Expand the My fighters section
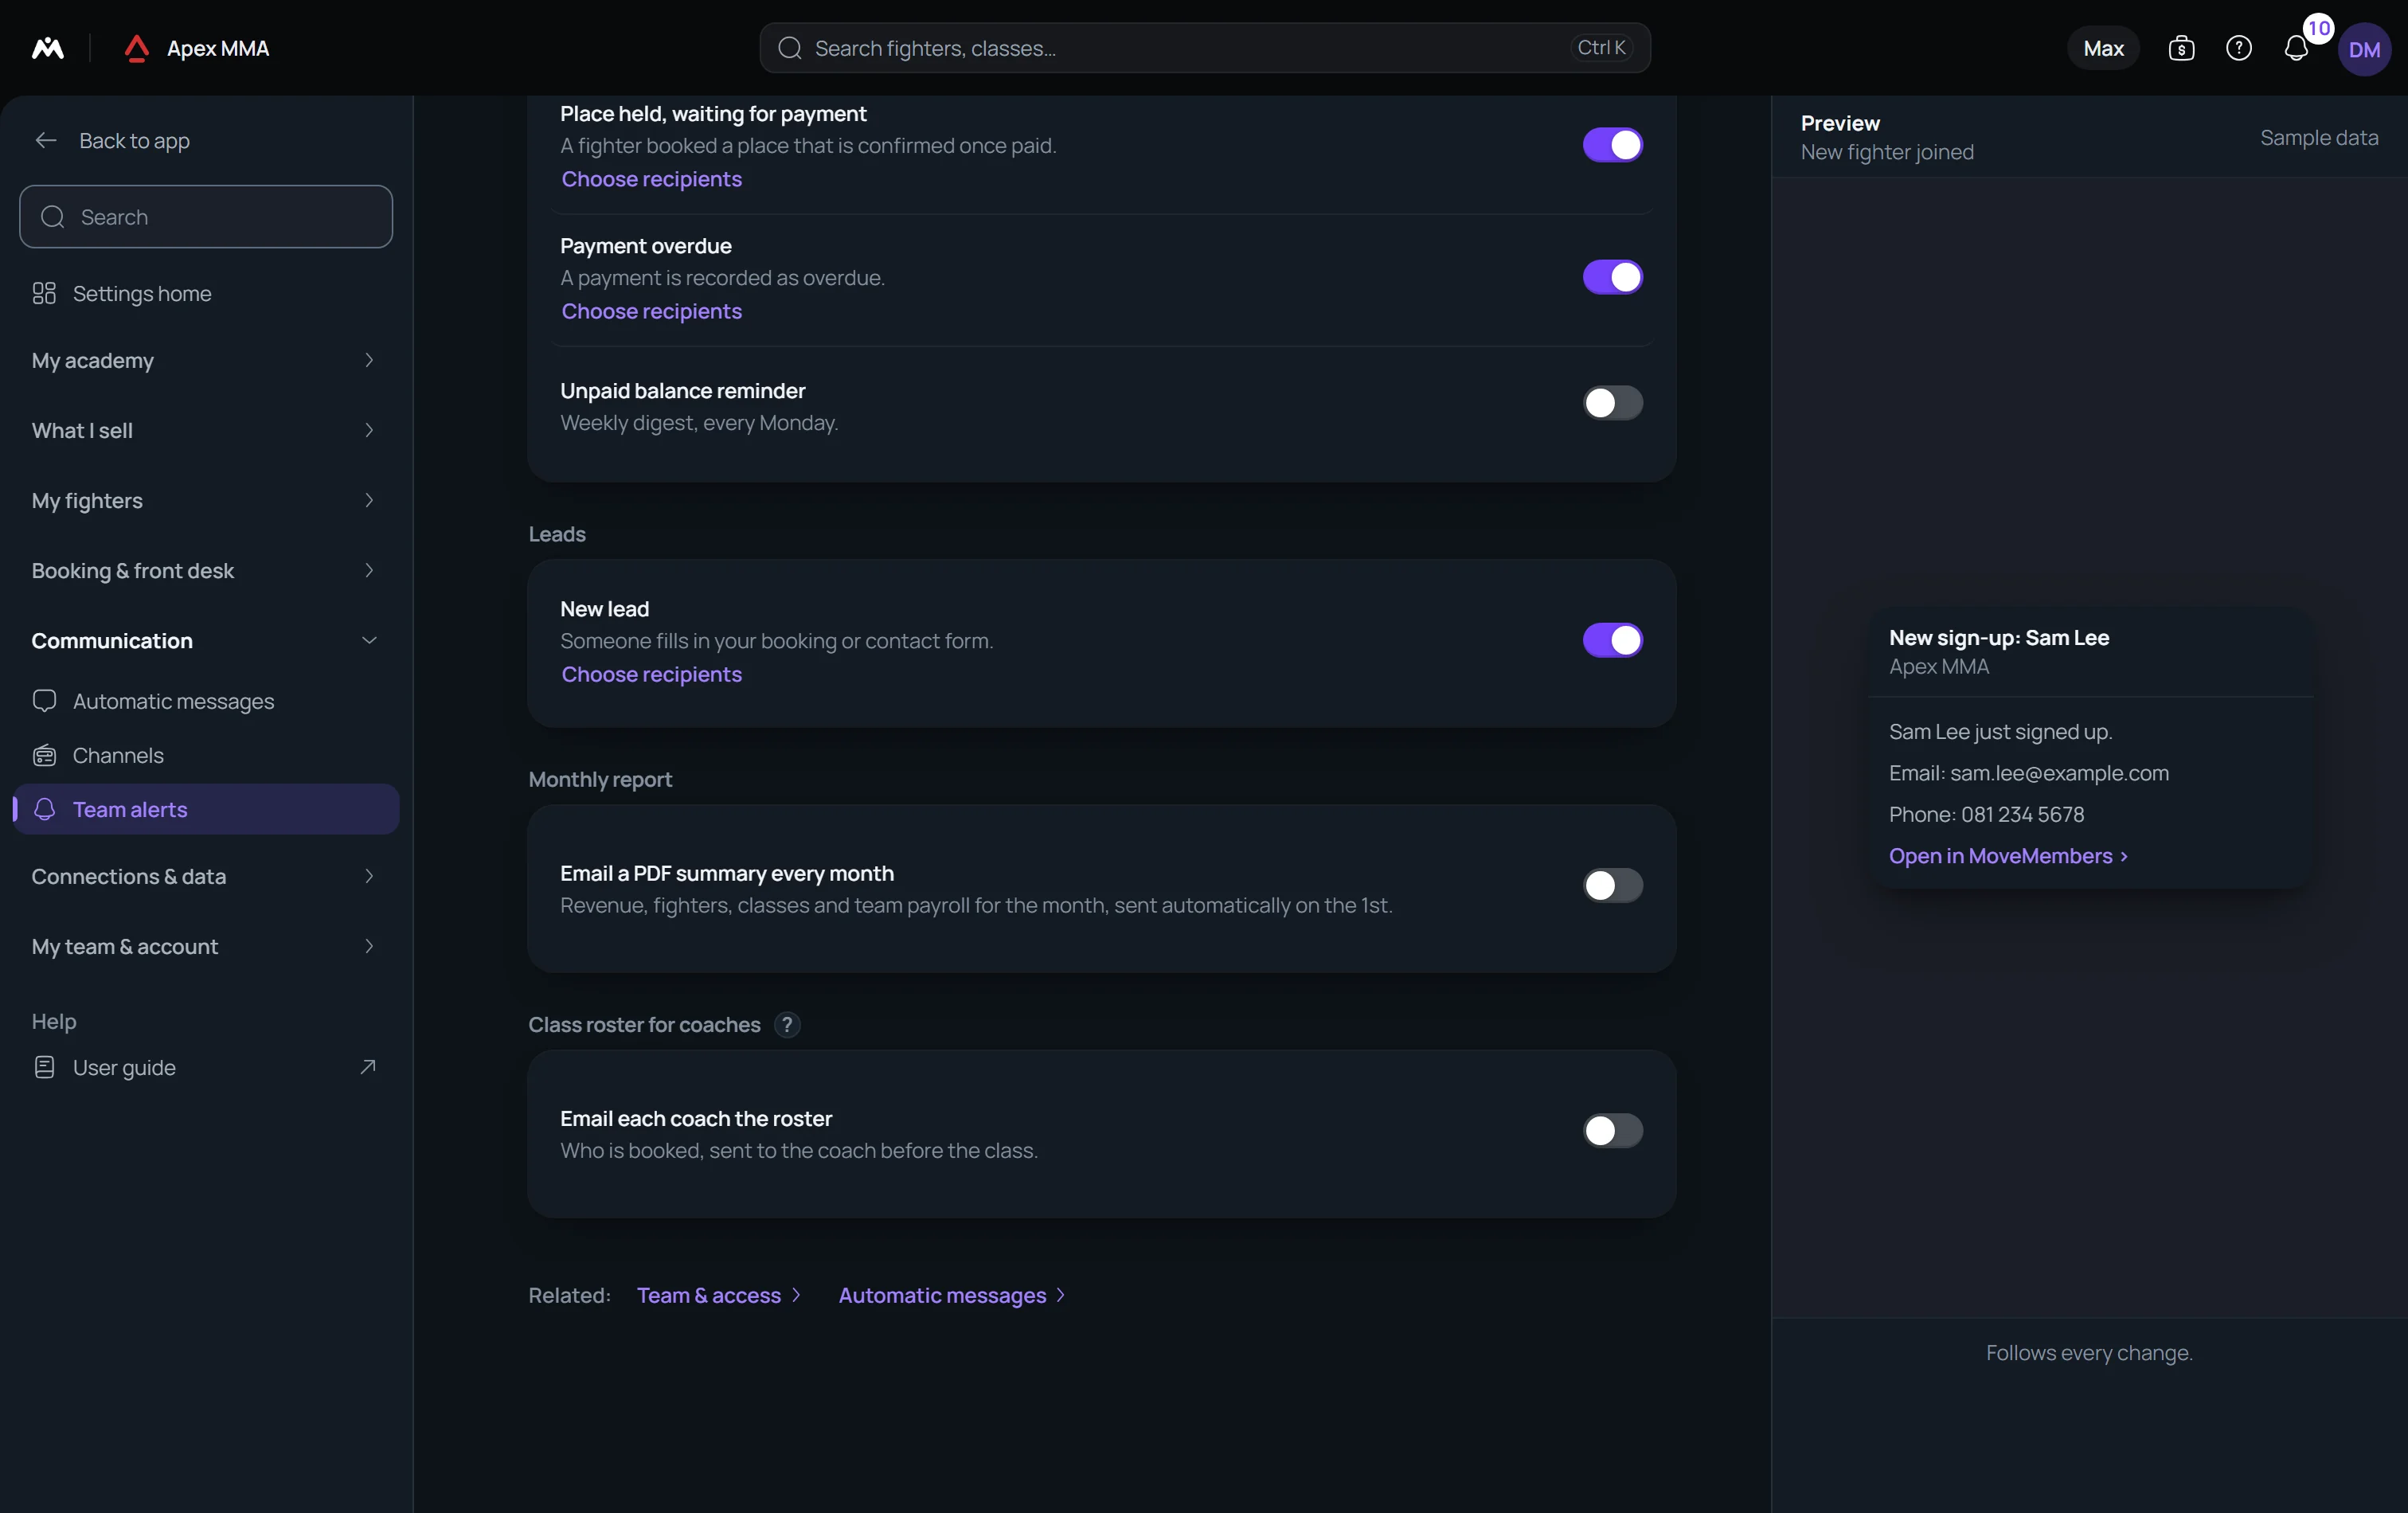The image size is (2408, 1513). (x=206, y=500)
